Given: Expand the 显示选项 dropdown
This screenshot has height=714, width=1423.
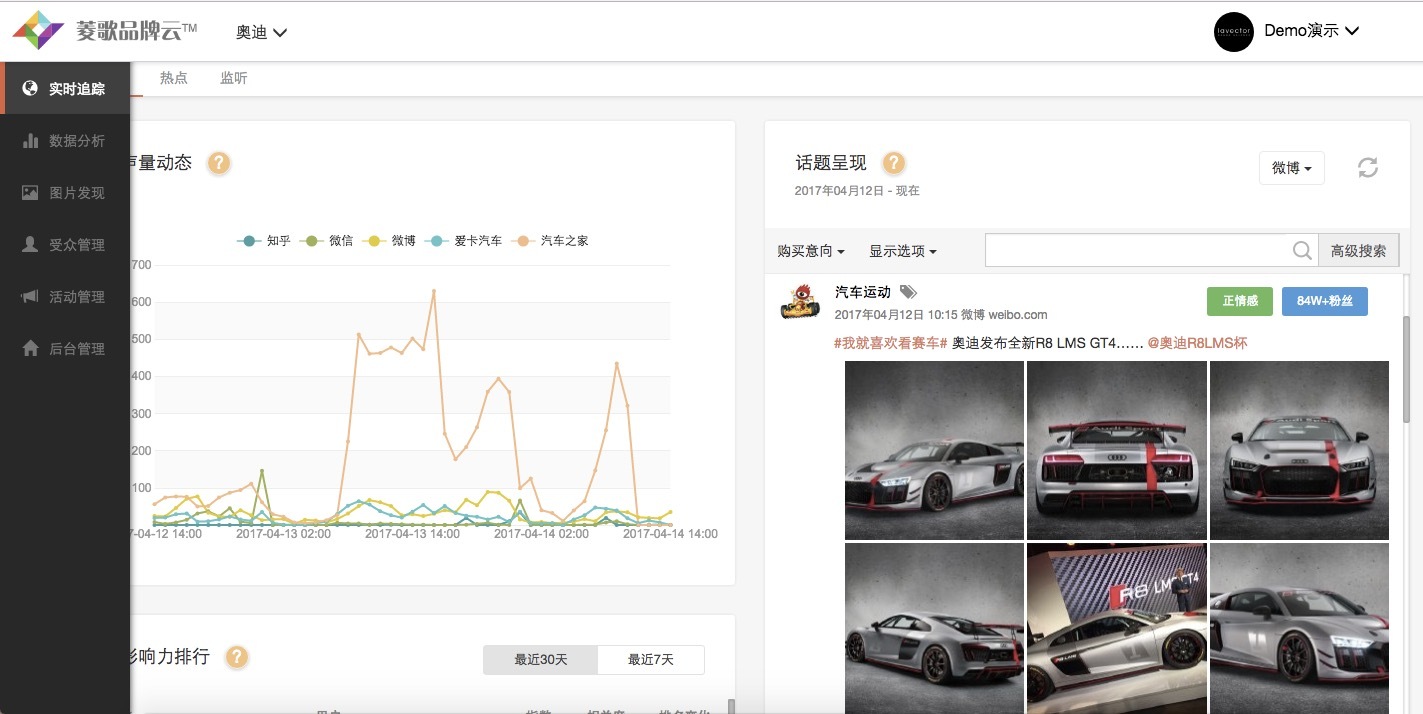Looking at the screenshot, I should click(903, 251).
